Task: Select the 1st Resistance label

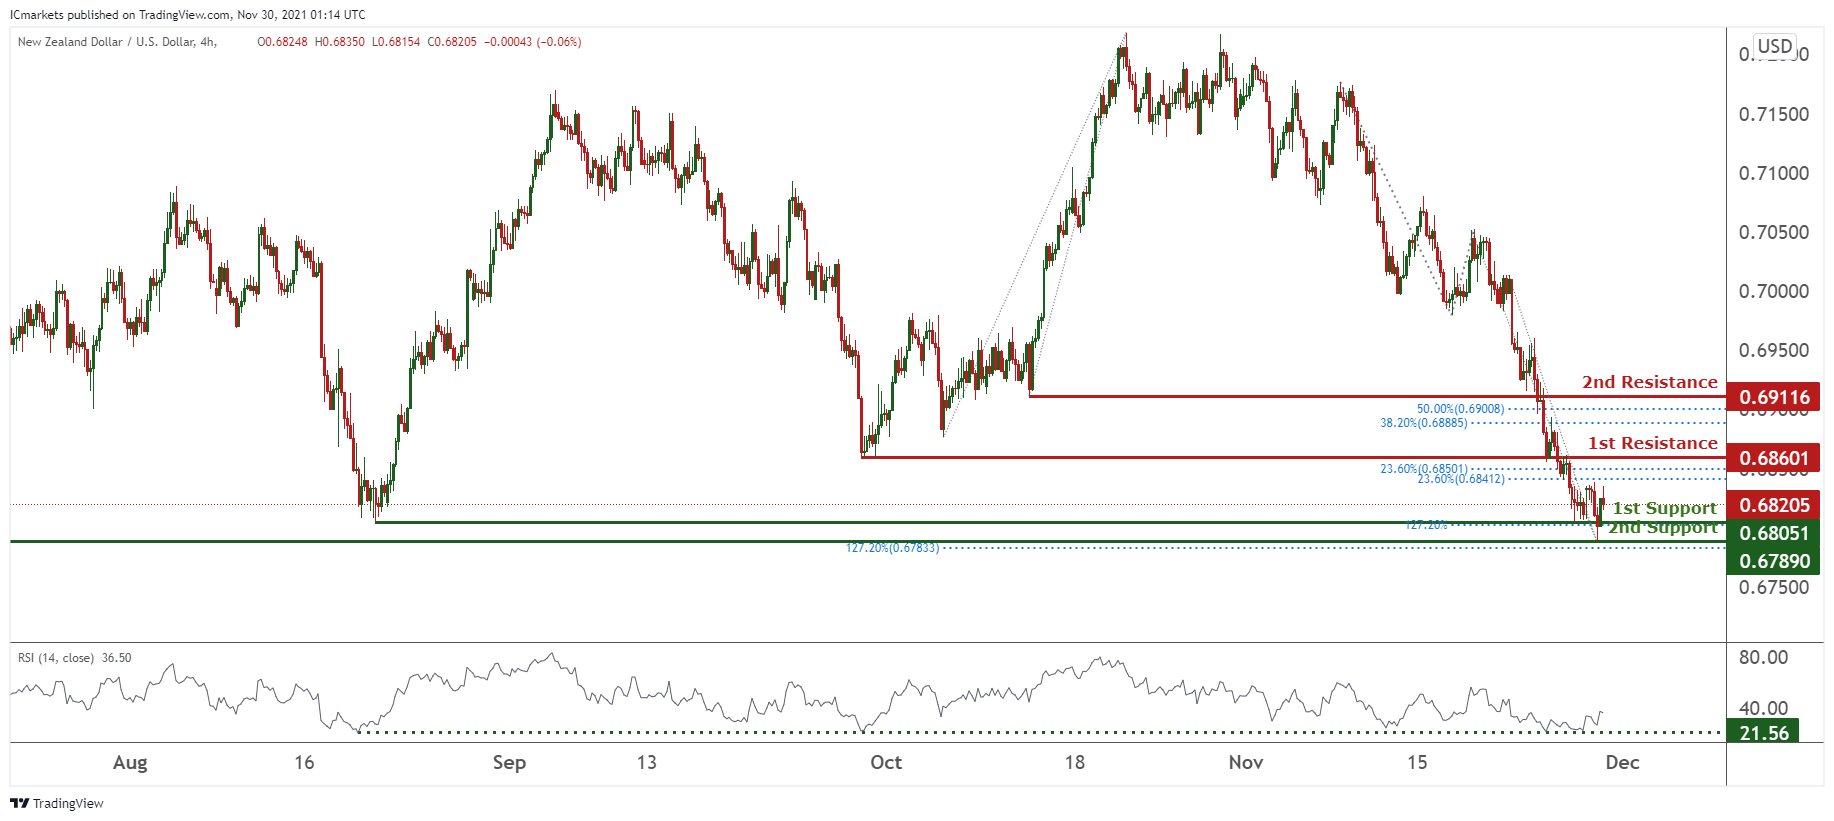Action: 1653,443
